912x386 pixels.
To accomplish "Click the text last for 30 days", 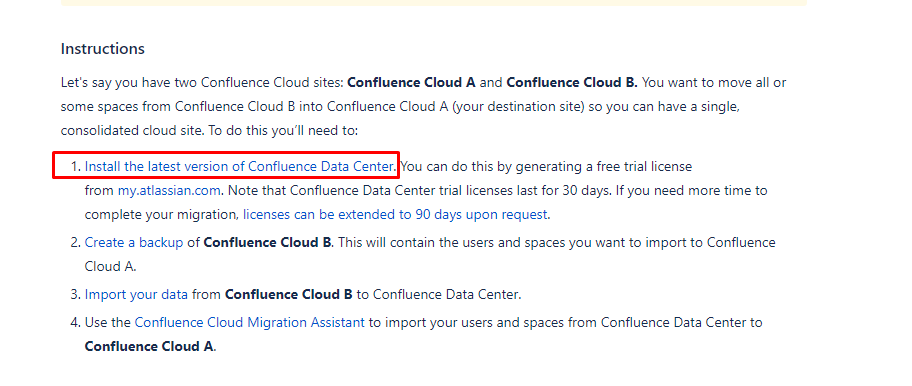I will [569, 191].
